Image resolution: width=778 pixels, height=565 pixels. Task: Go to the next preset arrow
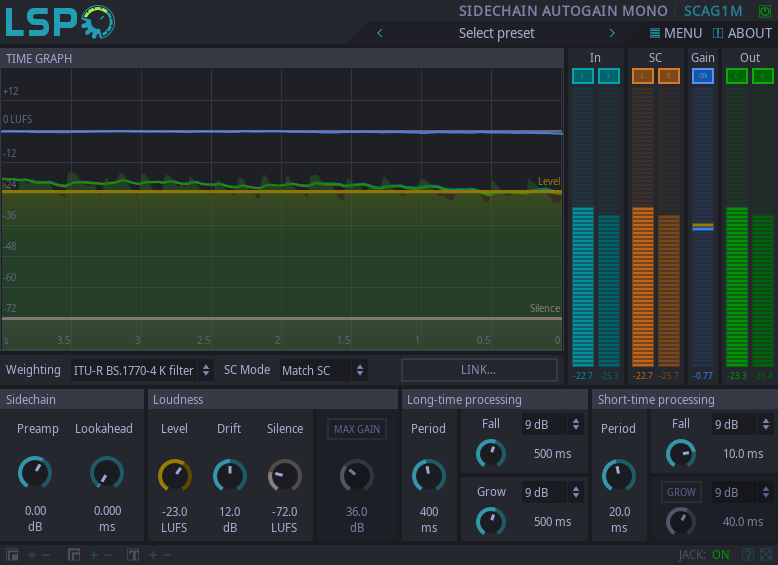click(x=612, y=33)
